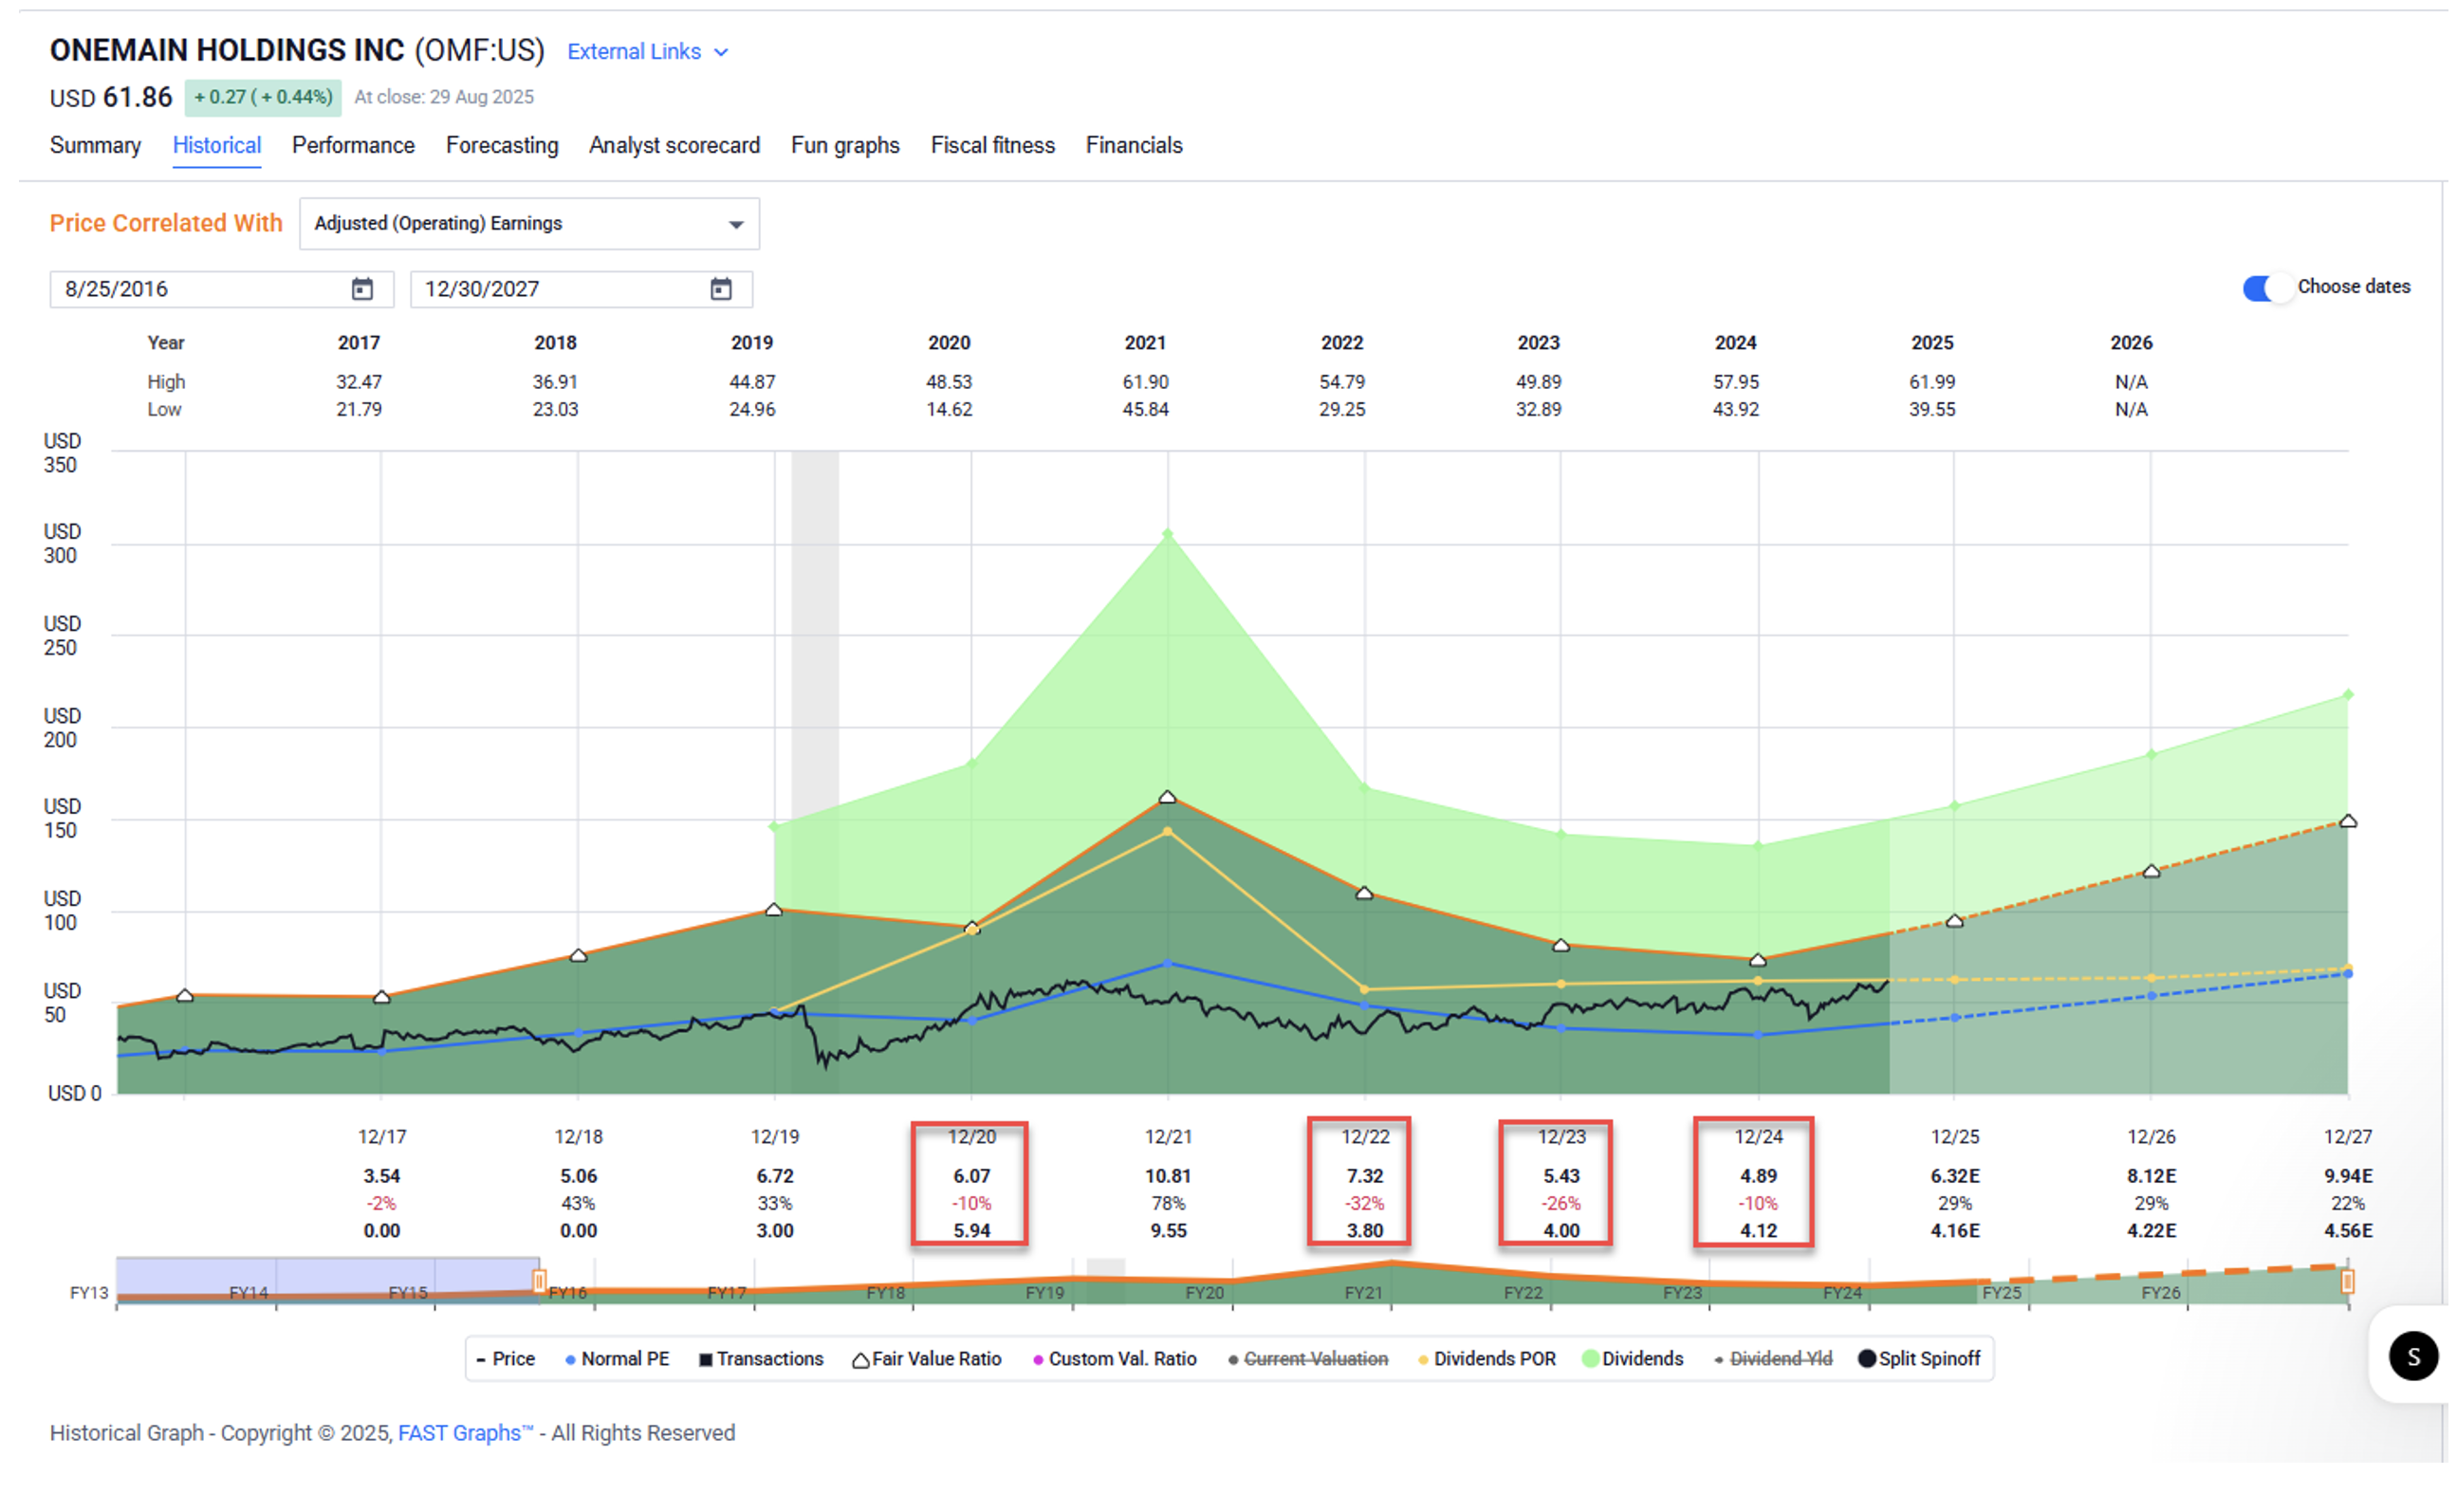Switch to the Summary tab

click(95, 145)
